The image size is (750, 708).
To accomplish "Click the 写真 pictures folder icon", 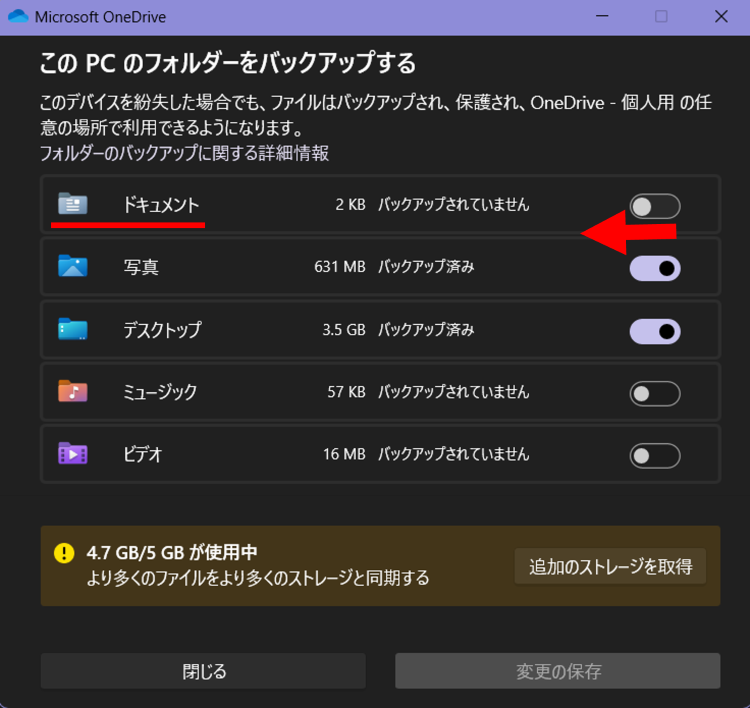I will point(73,266).
